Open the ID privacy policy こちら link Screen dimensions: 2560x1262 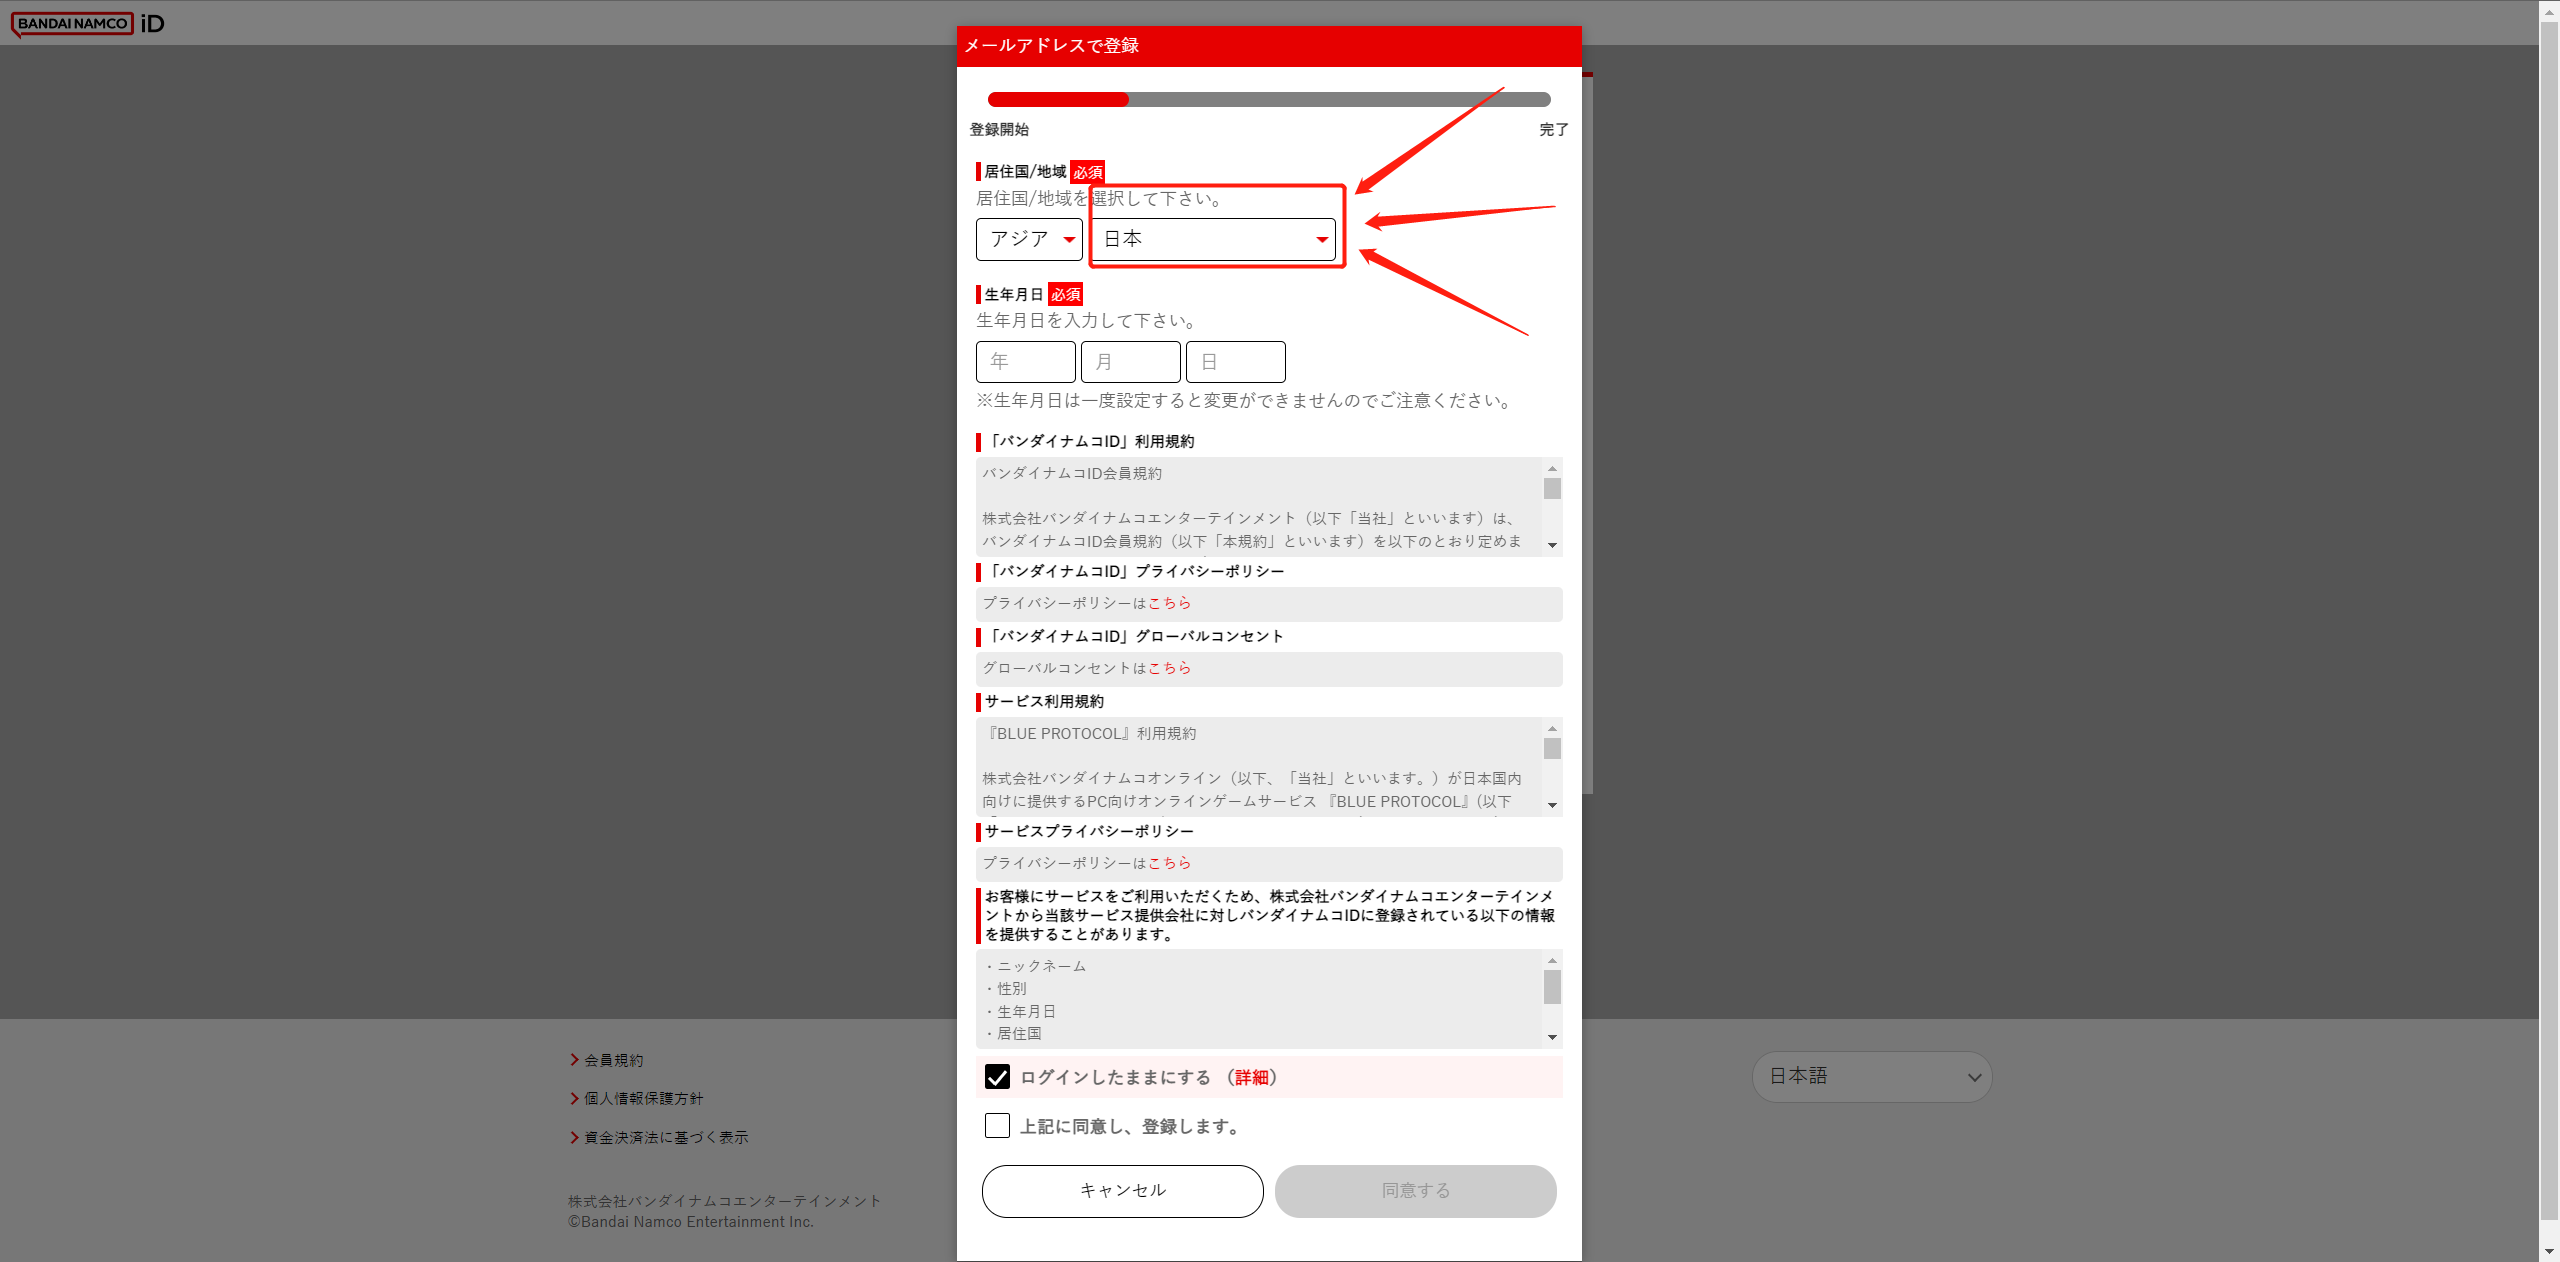pyautogui.click(x=1169, y=603)
